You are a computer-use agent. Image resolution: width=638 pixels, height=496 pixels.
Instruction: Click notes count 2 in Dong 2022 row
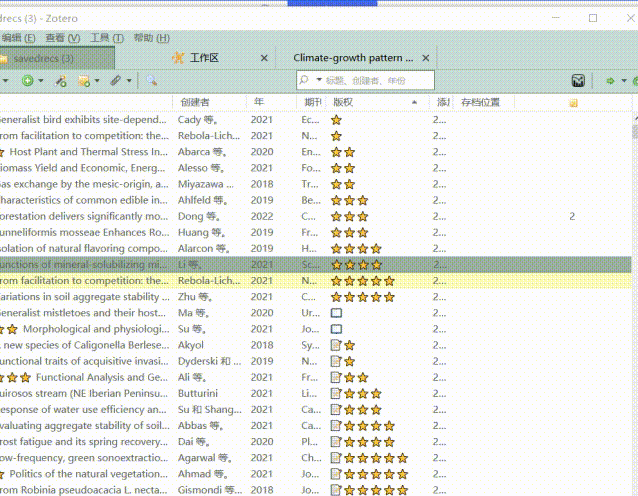click(572, 216)
